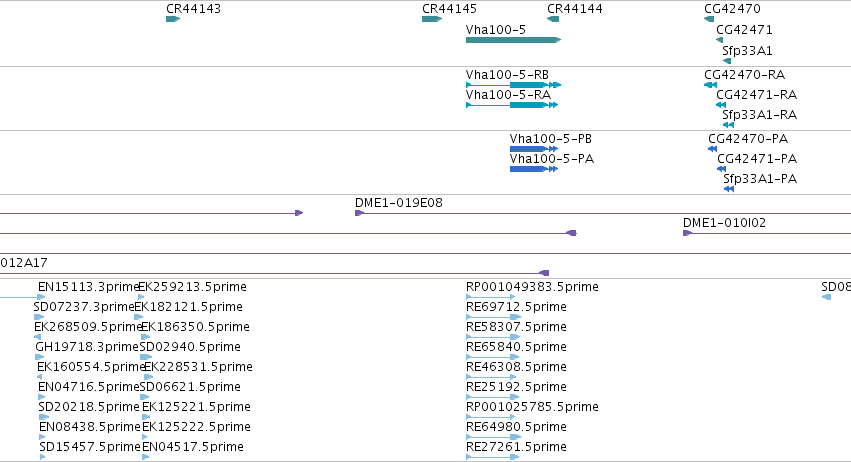The width and height of the screenshot is (851, 462).
Task: Select the RP001049383.5prime EST feature
Action: (491, 297)
